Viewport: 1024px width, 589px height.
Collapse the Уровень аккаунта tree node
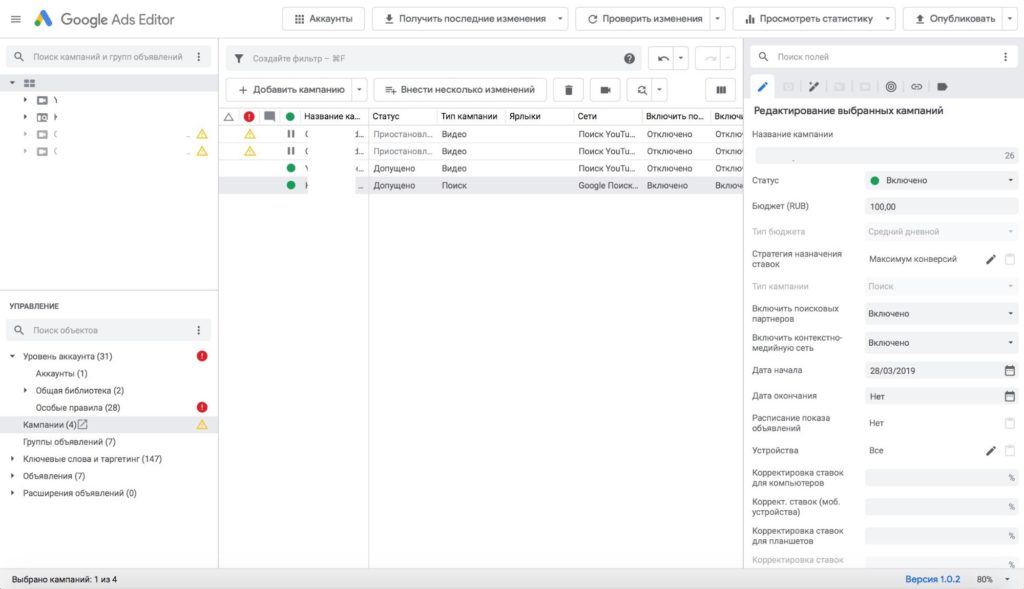pos(12,356)
